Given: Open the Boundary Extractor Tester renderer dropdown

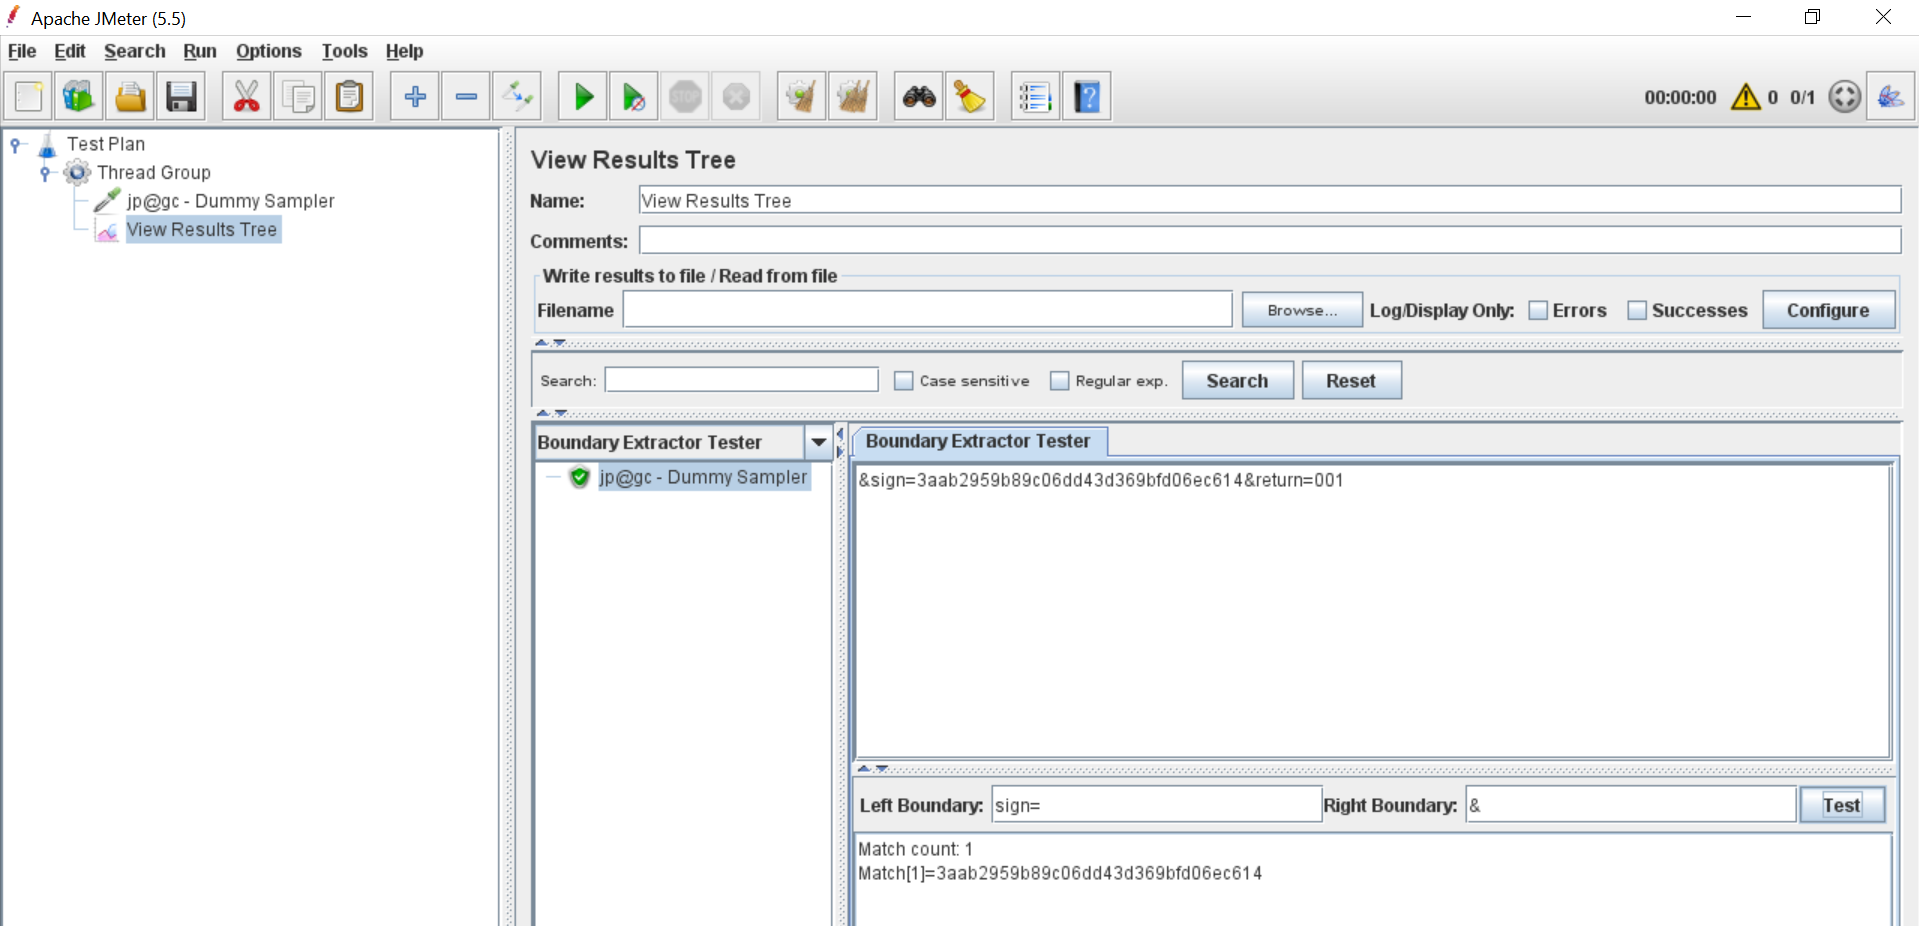Looking at the screenshot, I should [x=819, y=442].
